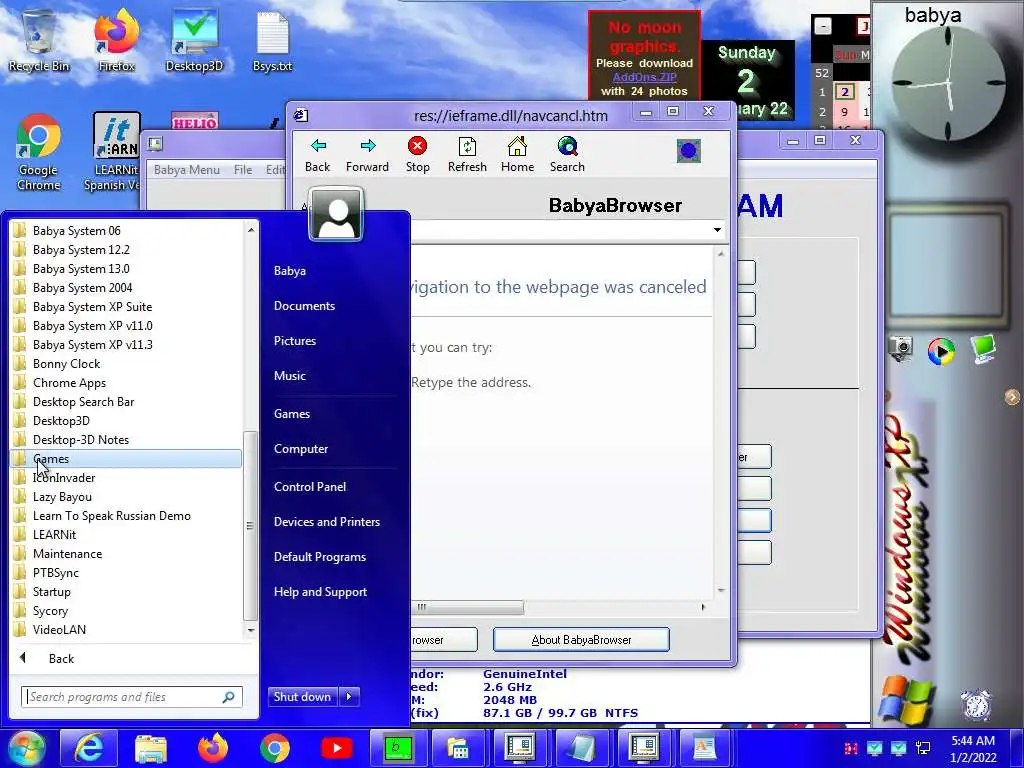Click the user account picture in Start menu
Screen dimensions: 1024x768
336,214
